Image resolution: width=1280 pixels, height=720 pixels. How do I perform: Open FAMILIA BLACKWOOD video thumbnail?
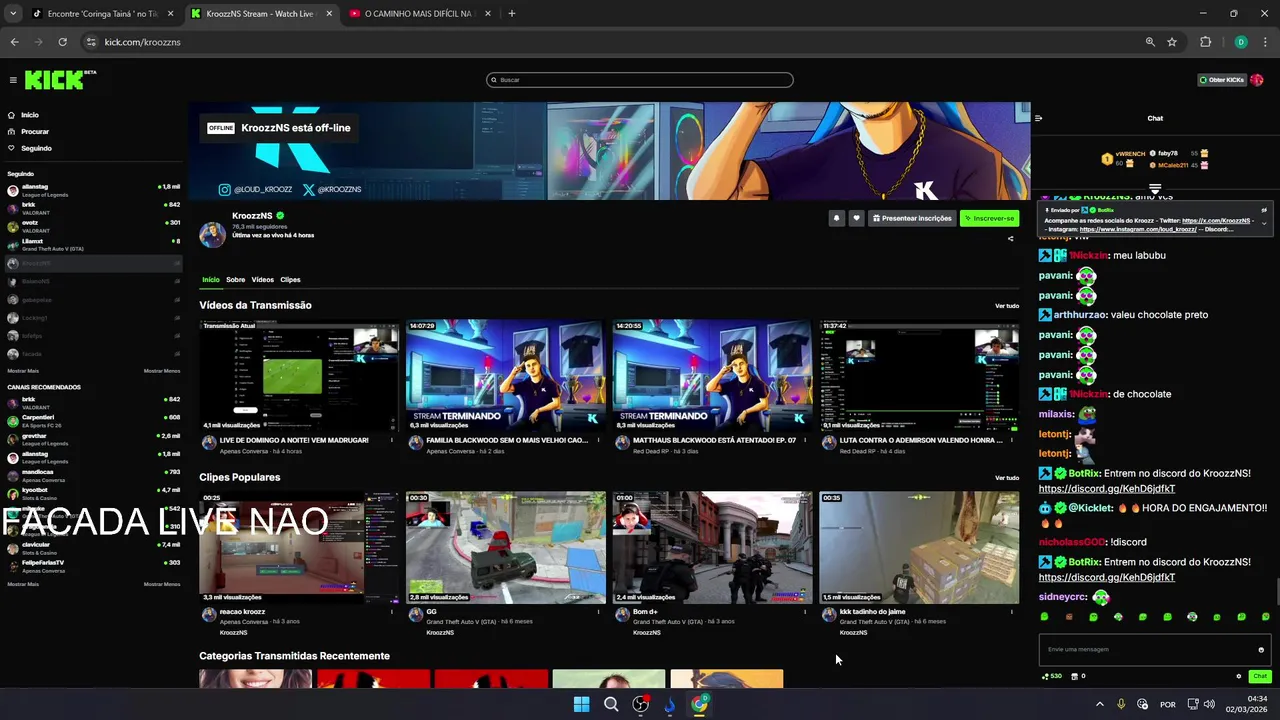(x=506, y=376)
